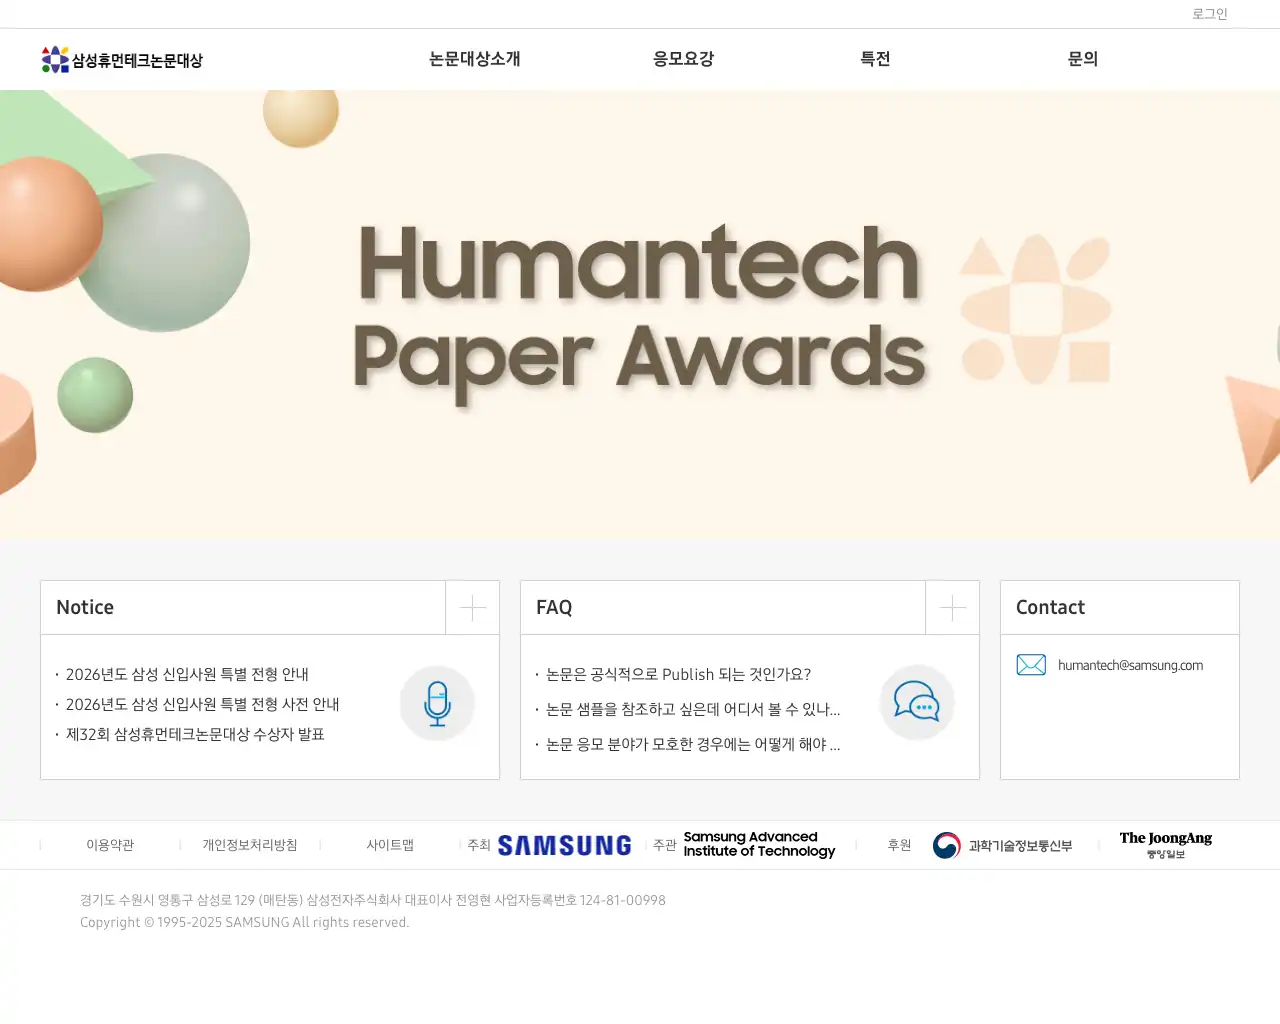Click the FAQ heading
1280x1024 pixels.
(554, 607)
